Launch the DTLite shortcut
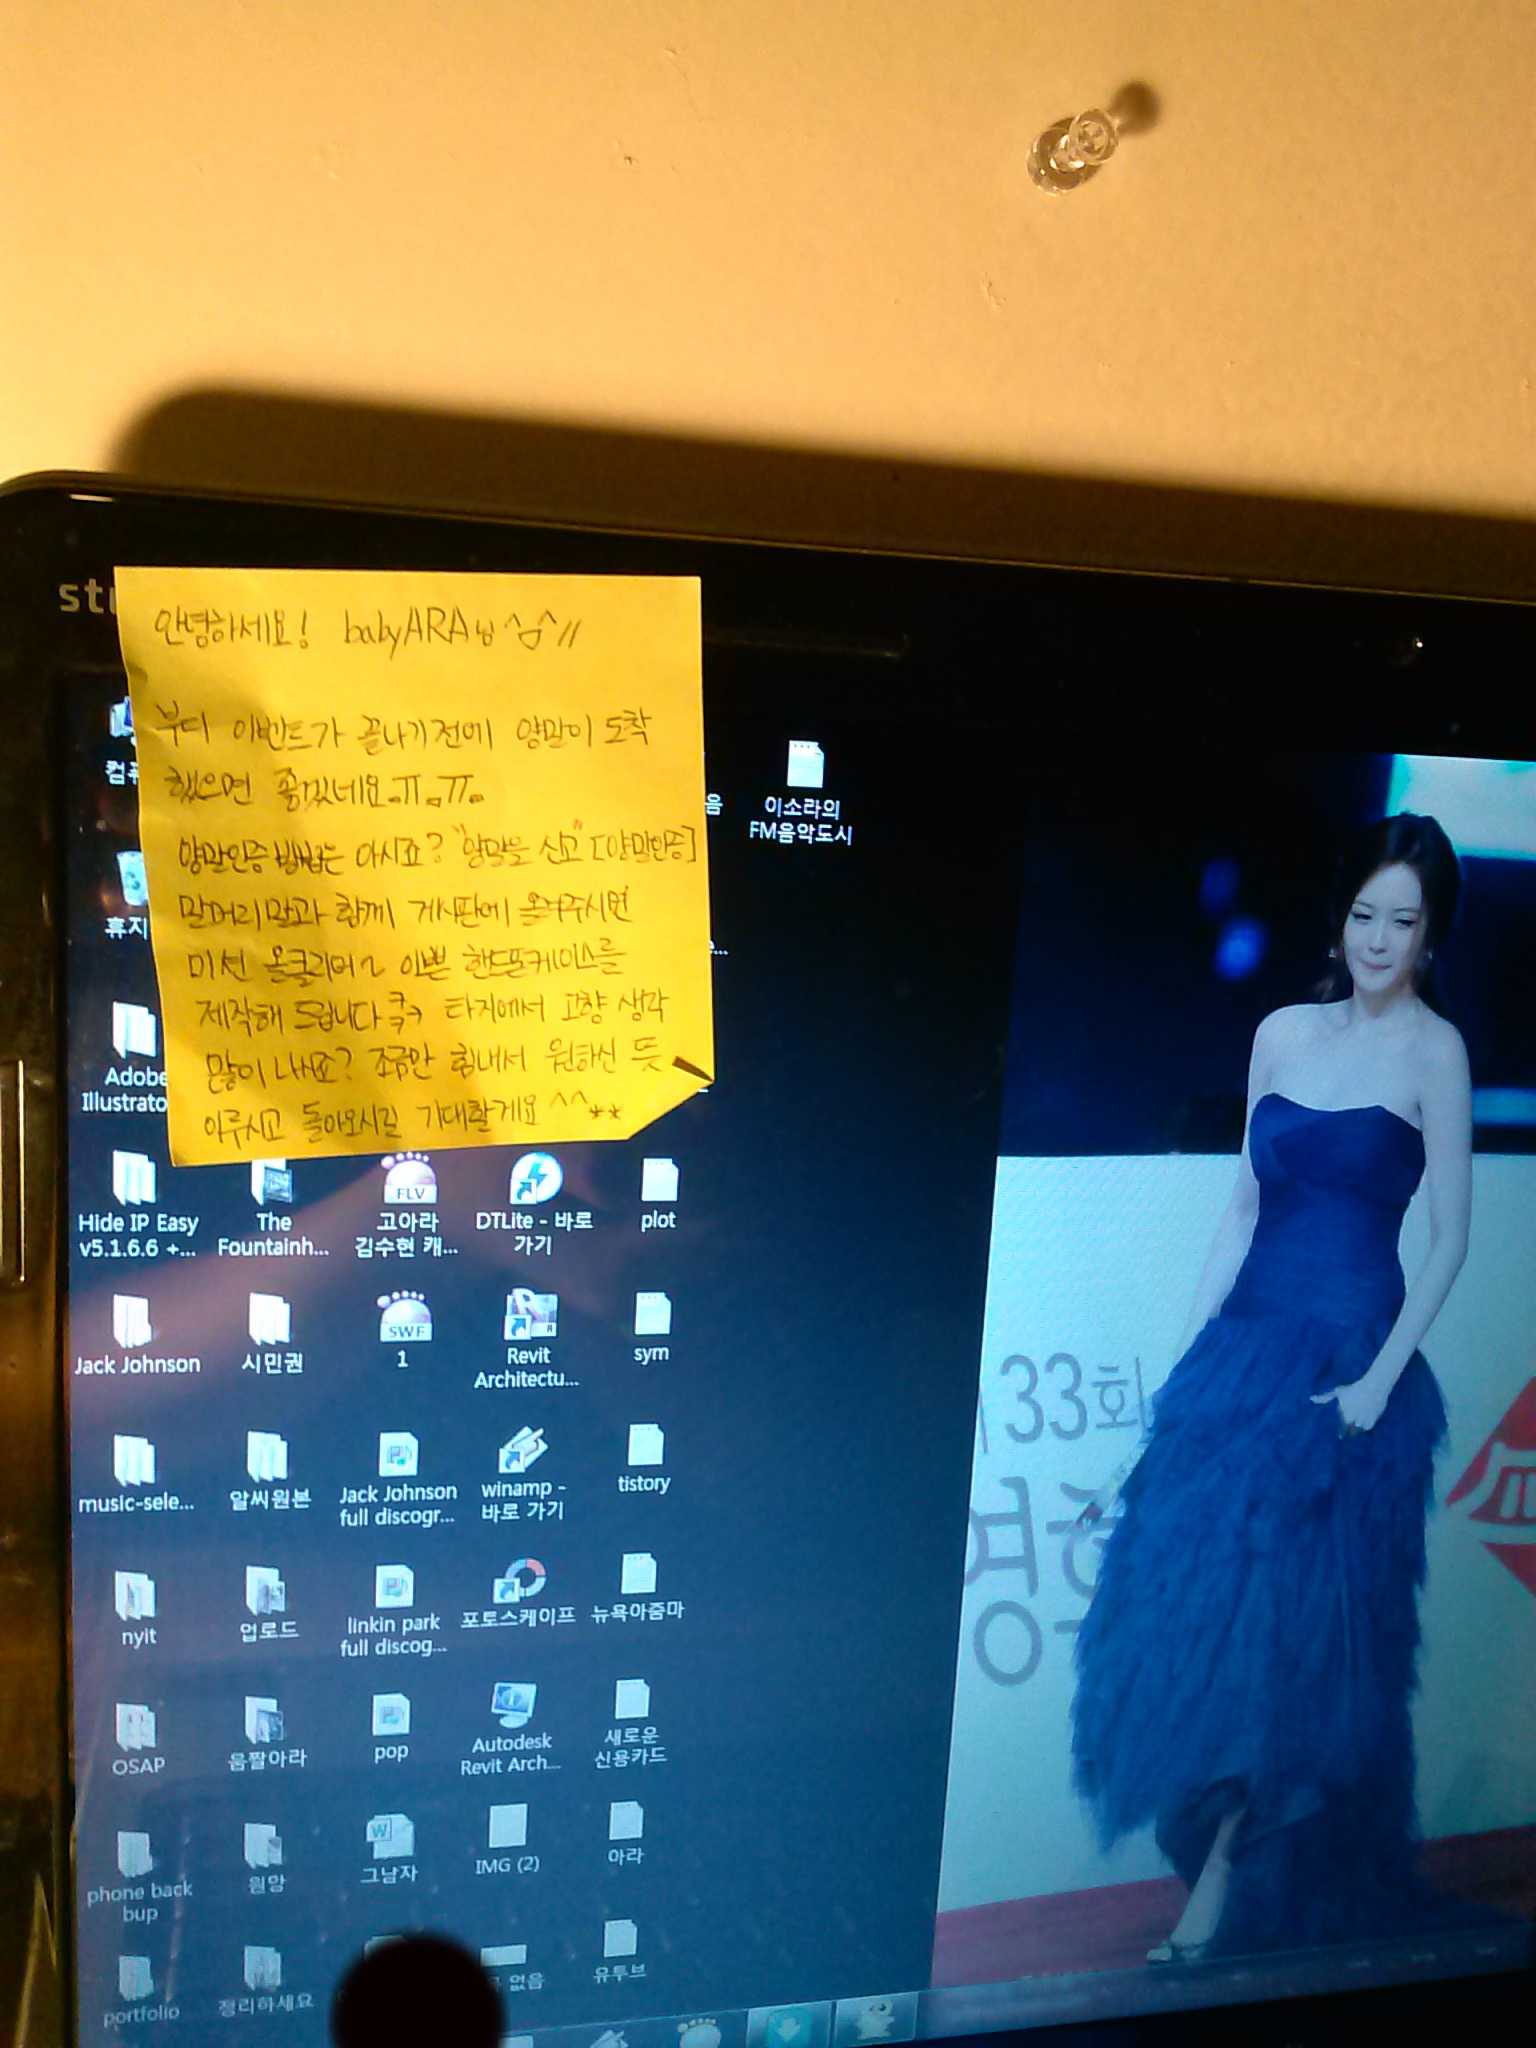Screen dimensions: 1536x2048 [x=534, y=1204]
